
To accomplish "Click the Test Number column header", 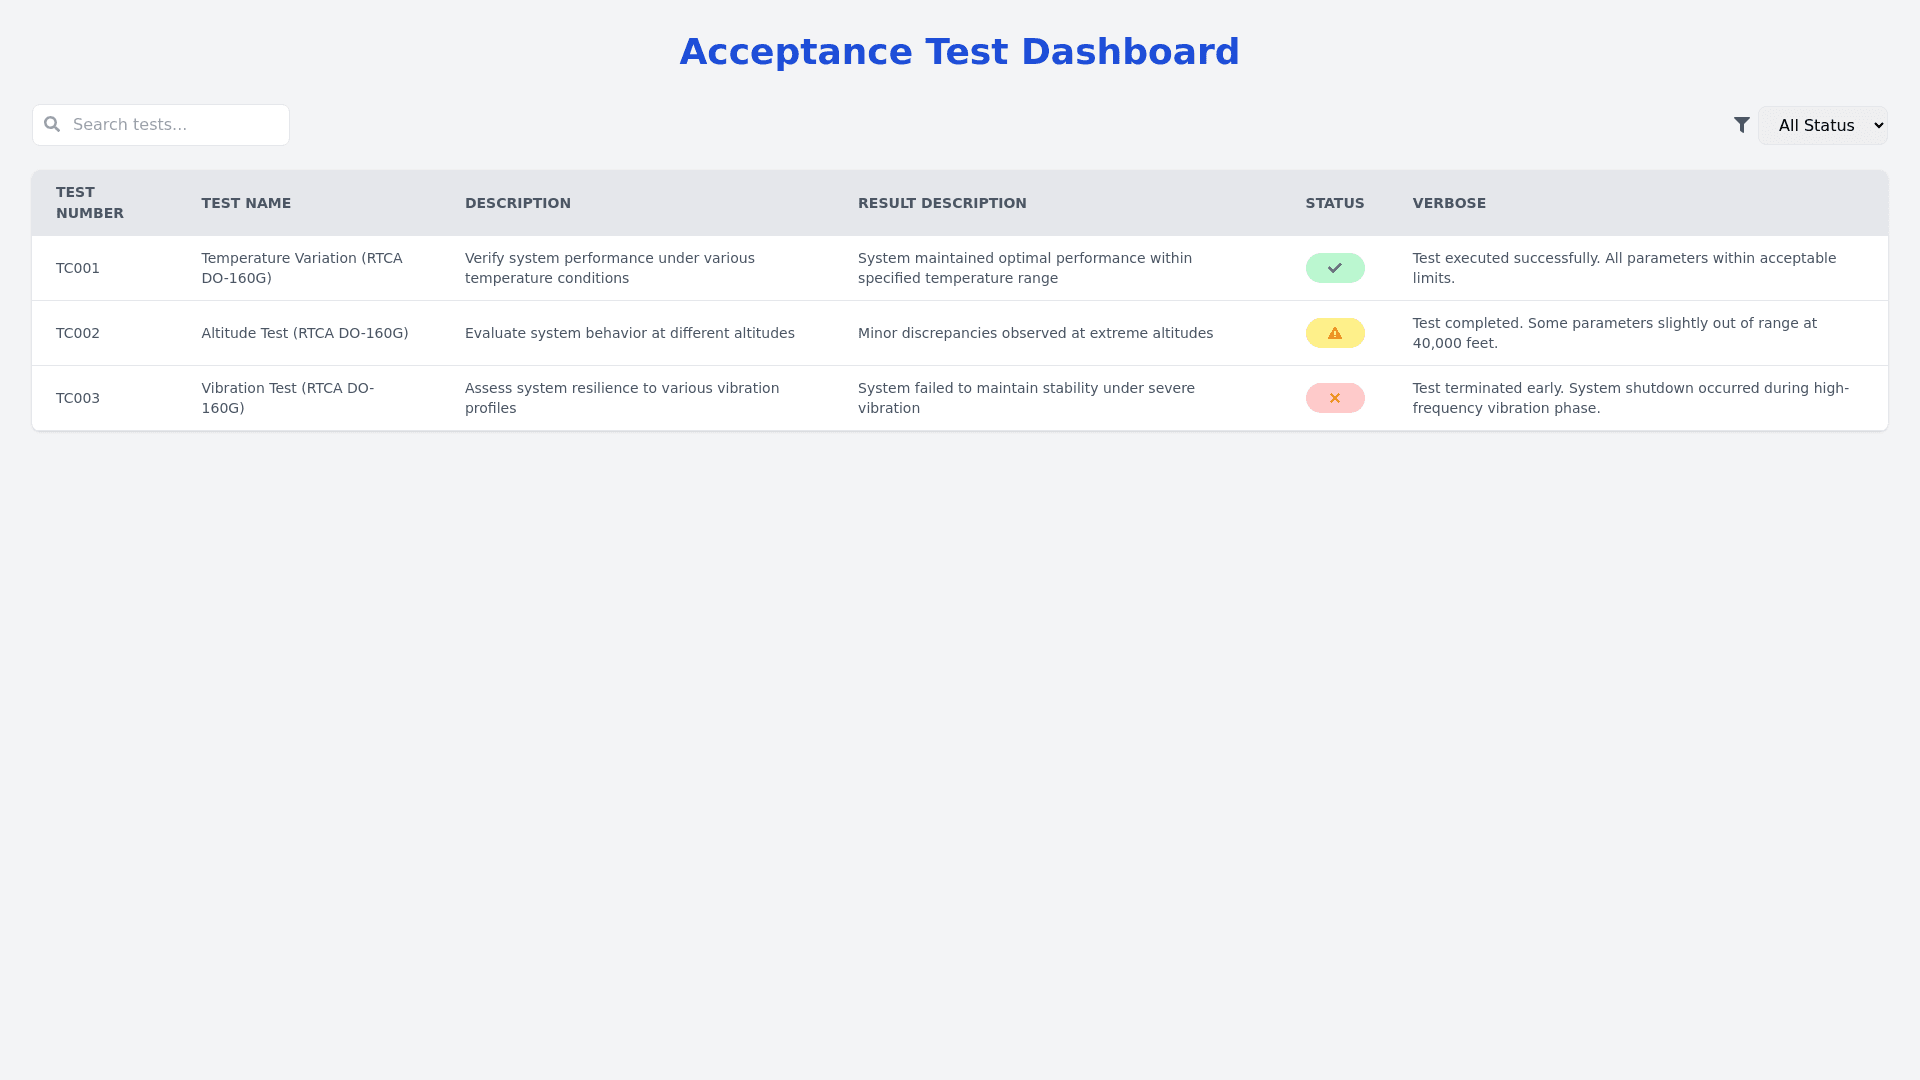I will (x=90, y=203).
